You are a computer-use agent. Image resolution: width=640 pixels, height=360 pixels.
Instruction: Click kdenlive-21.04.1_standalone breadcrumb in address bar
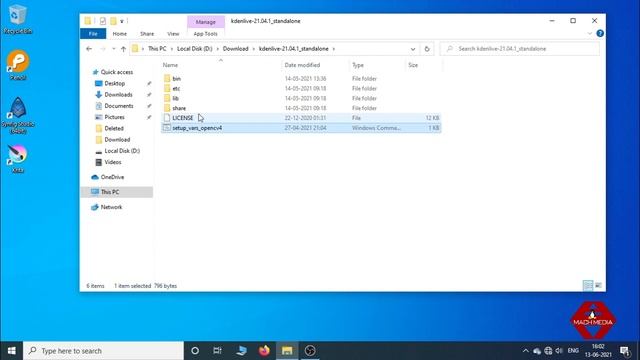coord(293,49)
